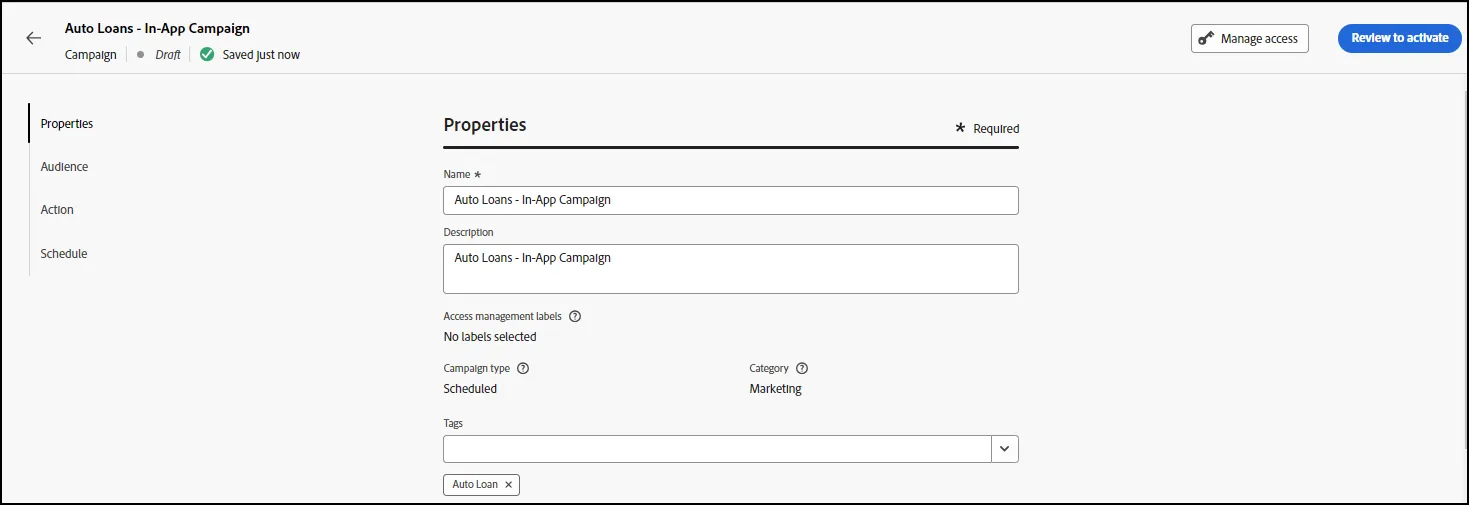This screenshot has height=505, width=1469.
Task: Click the Campaign label under the title
Action: click(91, 55)
